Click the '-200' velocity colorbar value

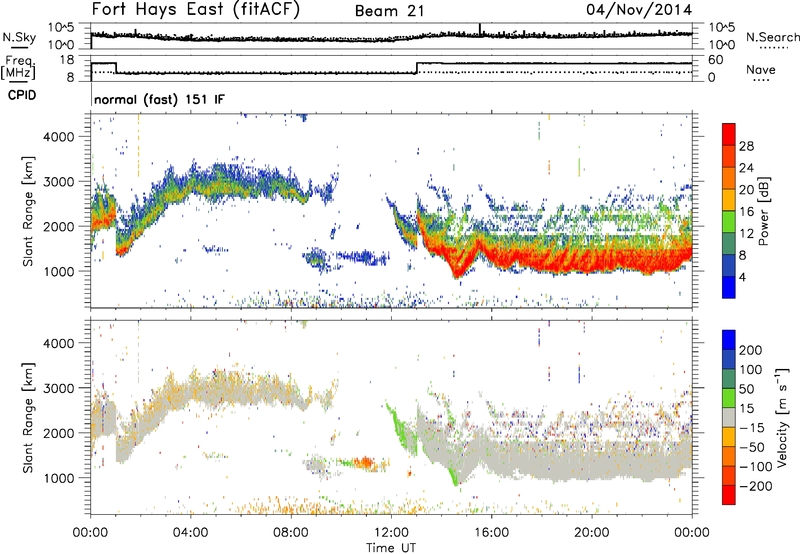pyautogui.click(x=754, y=486)
